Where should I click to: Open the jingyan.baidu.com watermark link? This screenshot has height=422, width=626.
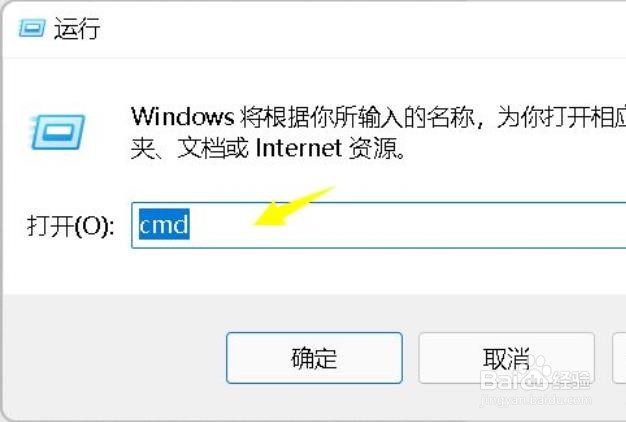click(x=536, y=399)
